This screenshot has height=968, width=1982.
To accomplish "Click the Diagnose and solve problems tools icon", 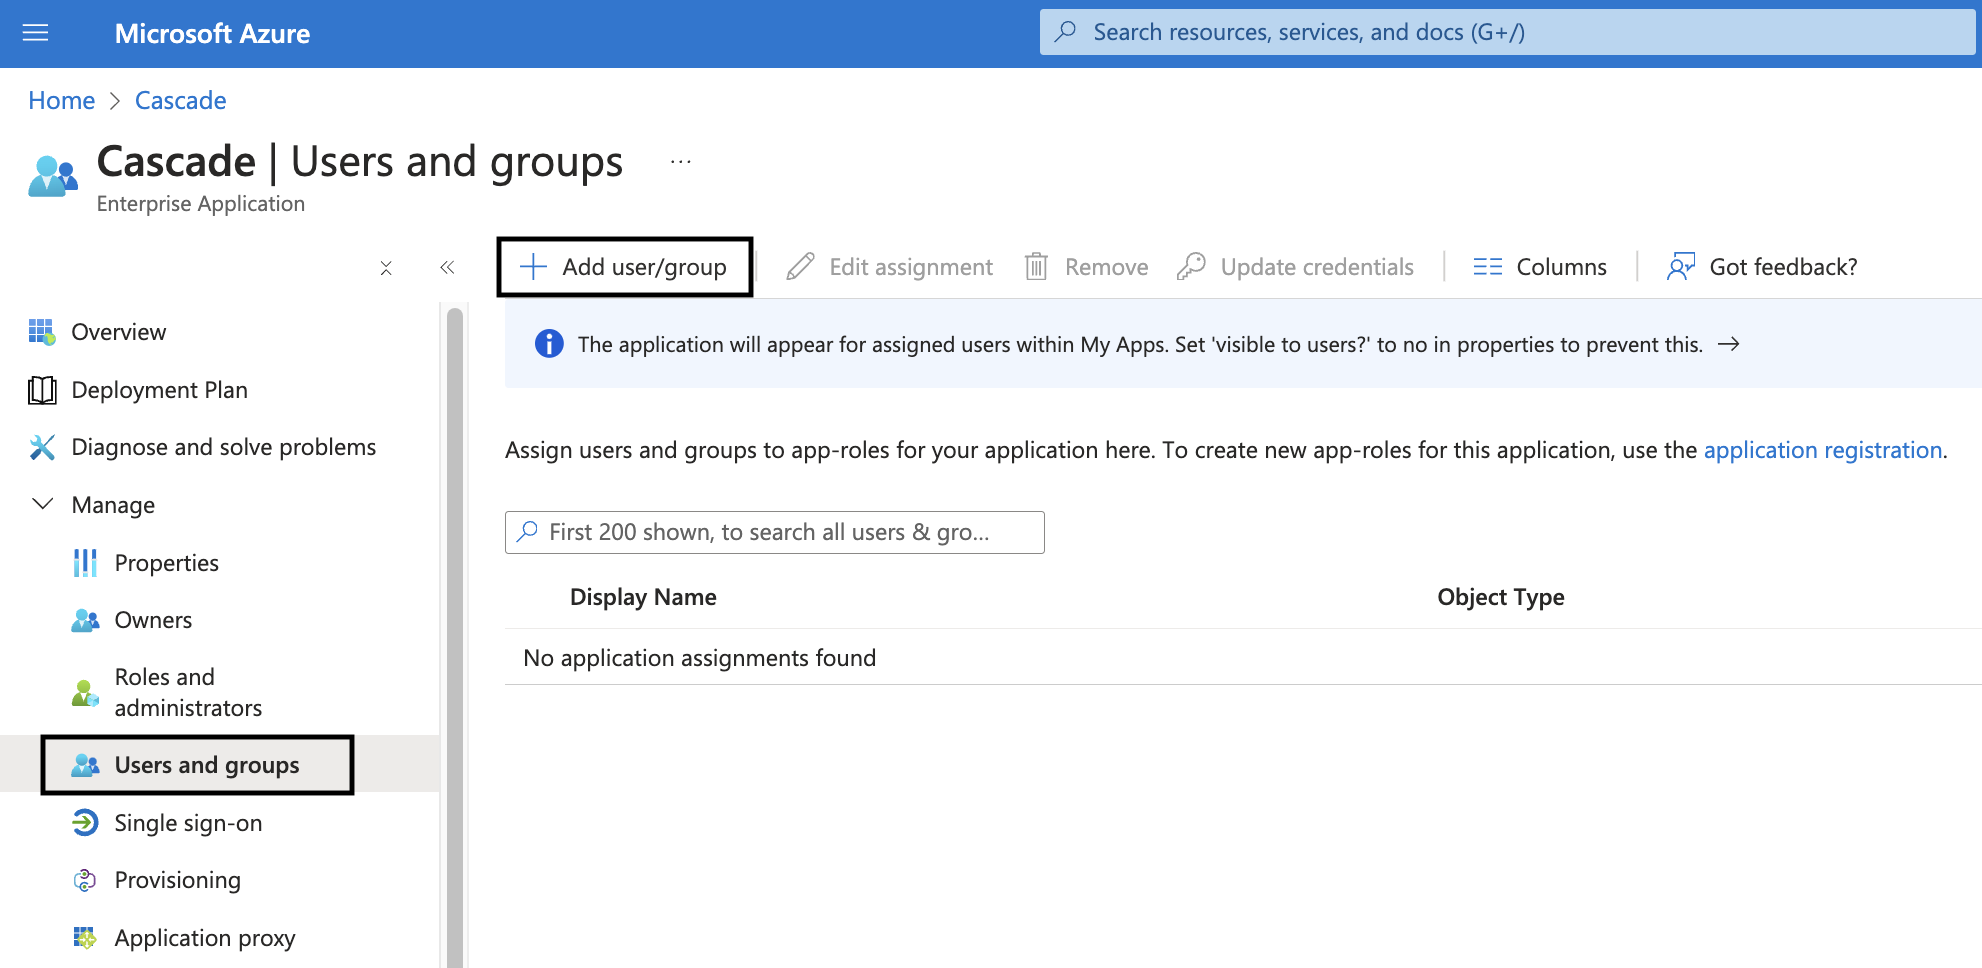I will [41, 447].
